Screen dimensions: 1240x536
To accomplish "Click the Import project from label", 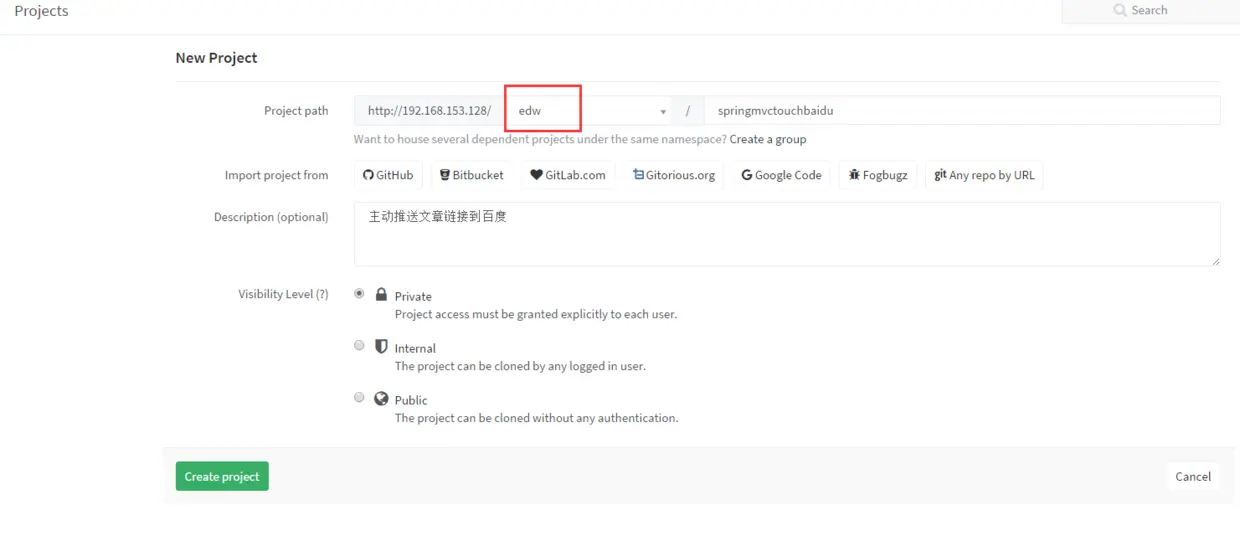I will click(276, 175).
